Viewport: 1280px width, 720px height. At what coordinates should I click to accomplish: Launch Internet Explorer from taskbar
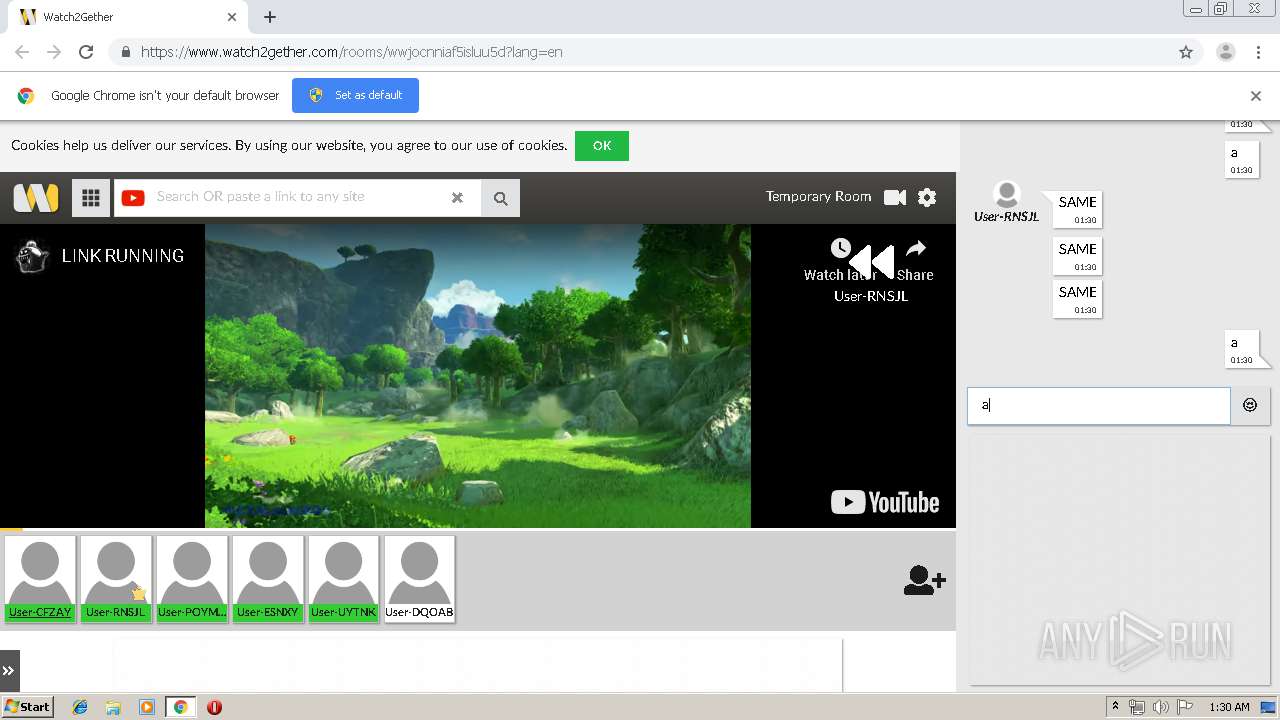pyautogui.click(x=80, y=707)
